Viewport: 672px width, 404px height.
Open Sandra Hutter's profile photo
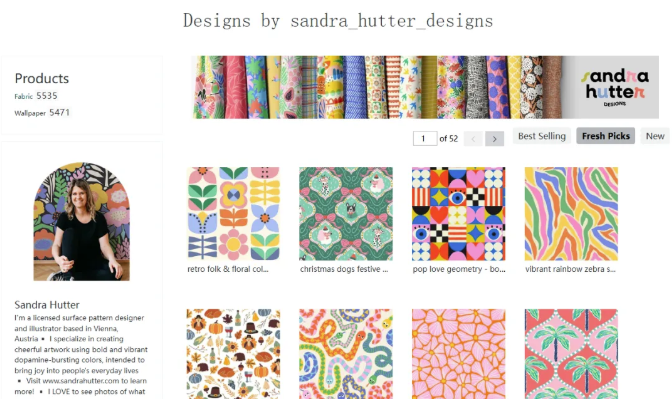click(x=81, y=221)
